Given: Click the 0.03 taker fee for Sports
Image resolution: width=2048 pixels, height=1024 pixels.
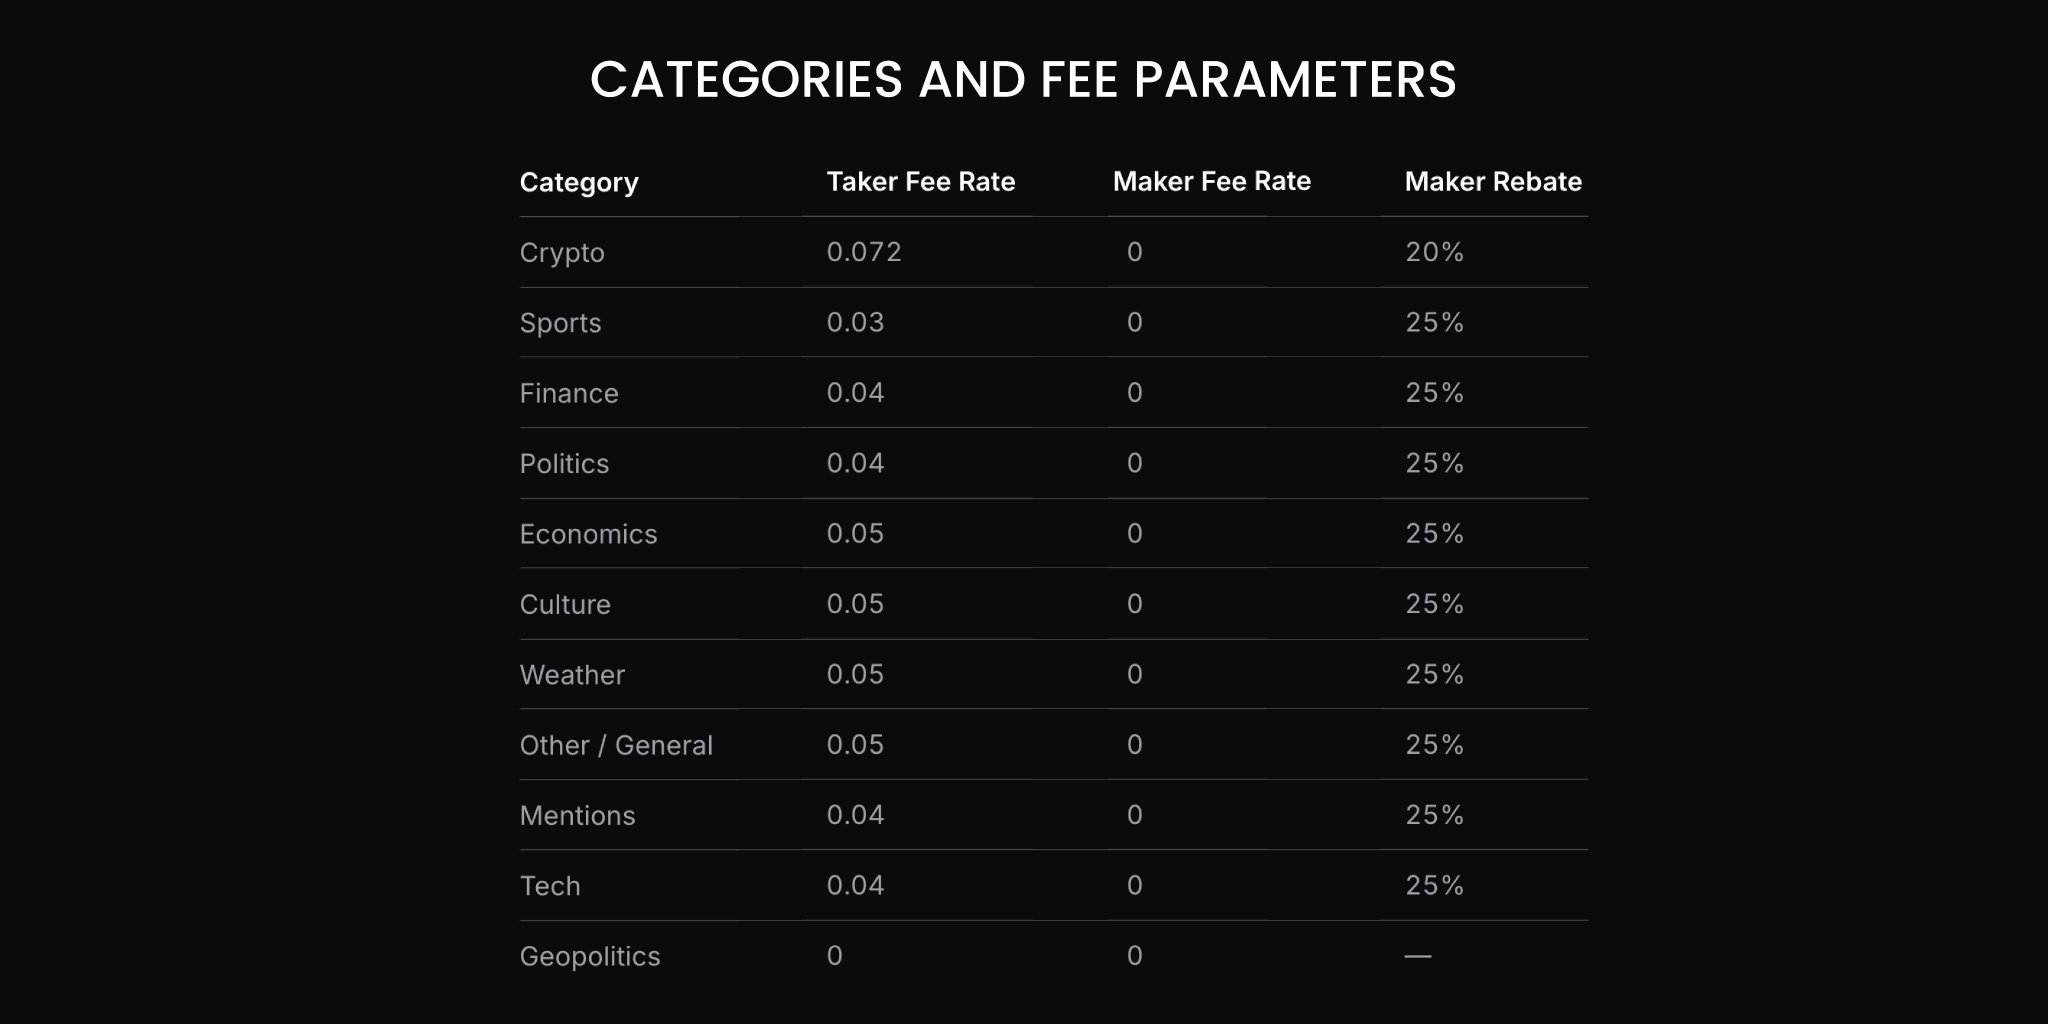Looking at the screenshot, I should coord(855,322).
